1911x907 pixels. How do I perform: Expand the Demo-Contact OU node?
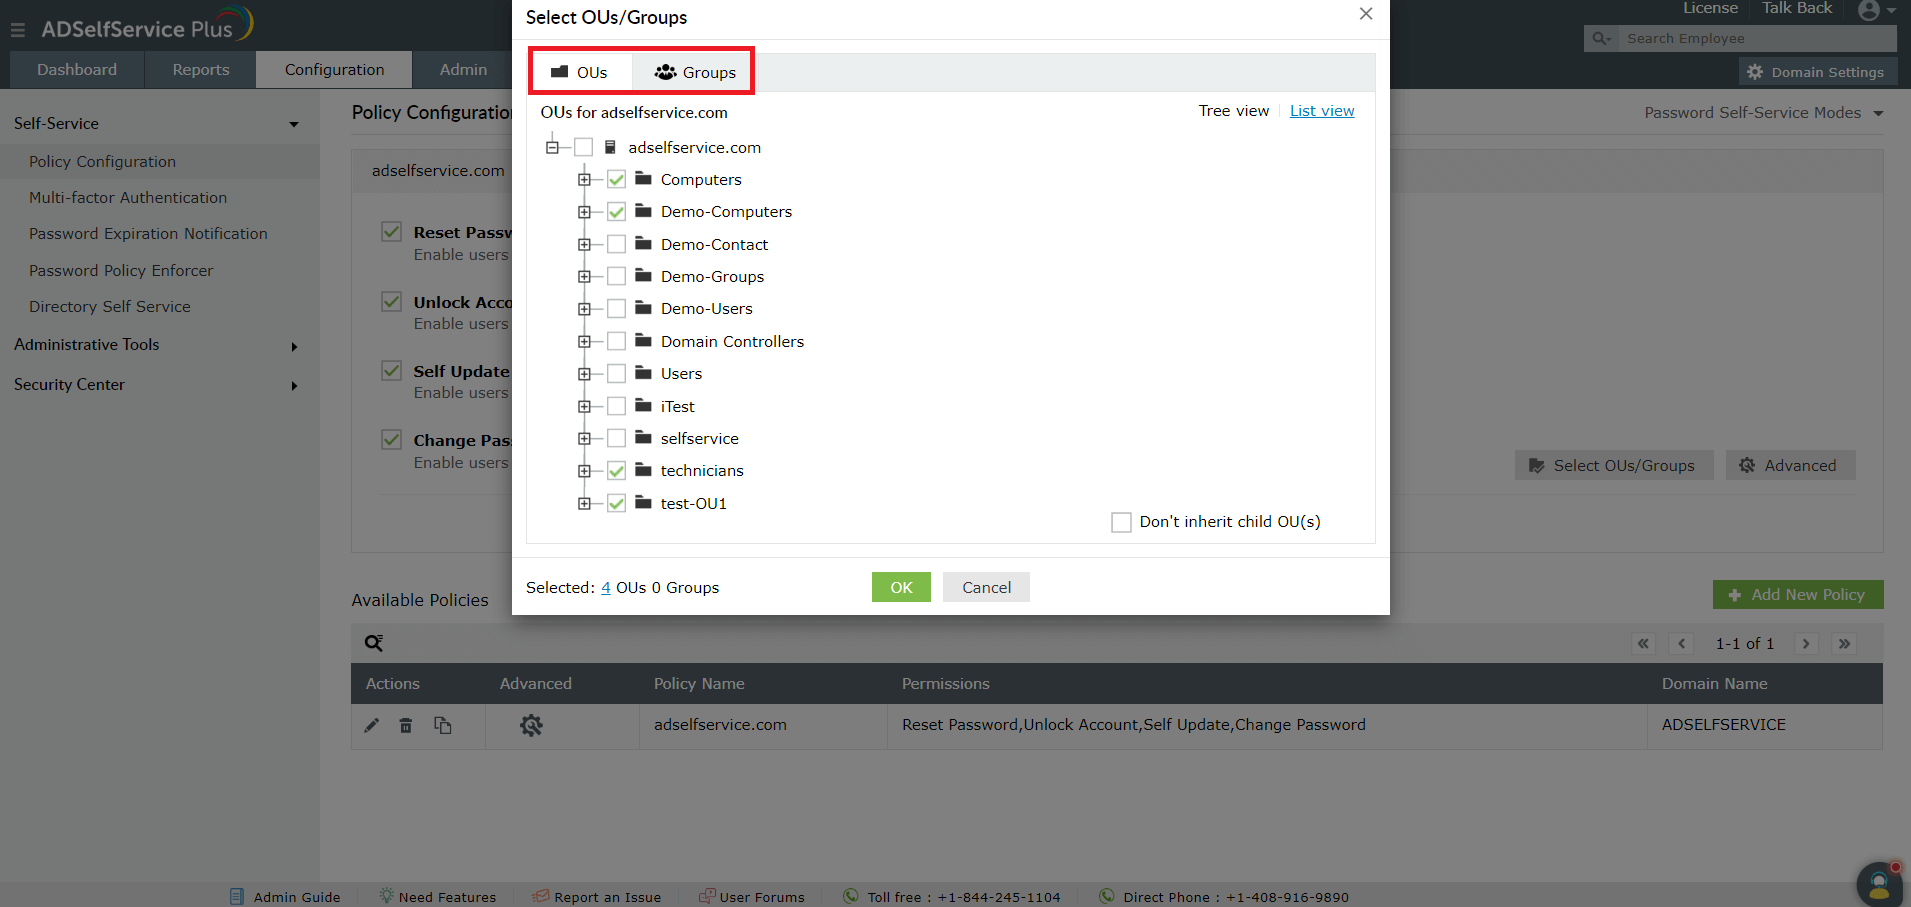584,244
